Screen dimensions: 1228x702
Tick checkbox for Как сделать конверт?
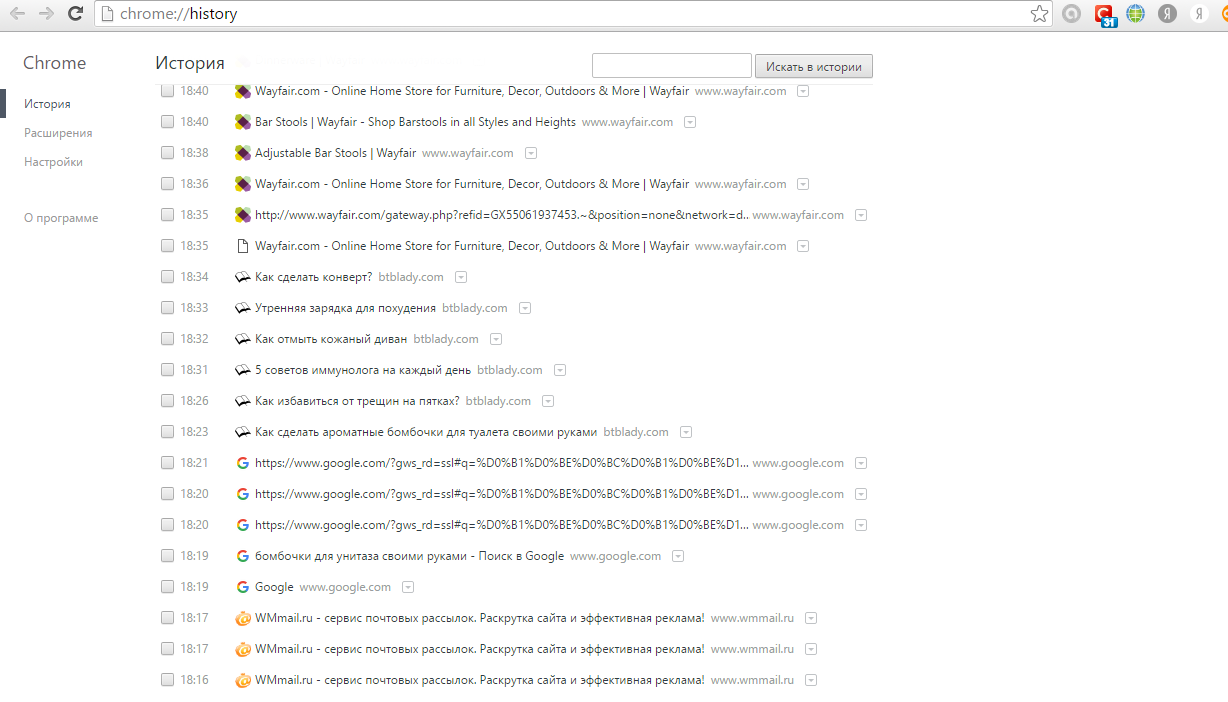(167, 277)
